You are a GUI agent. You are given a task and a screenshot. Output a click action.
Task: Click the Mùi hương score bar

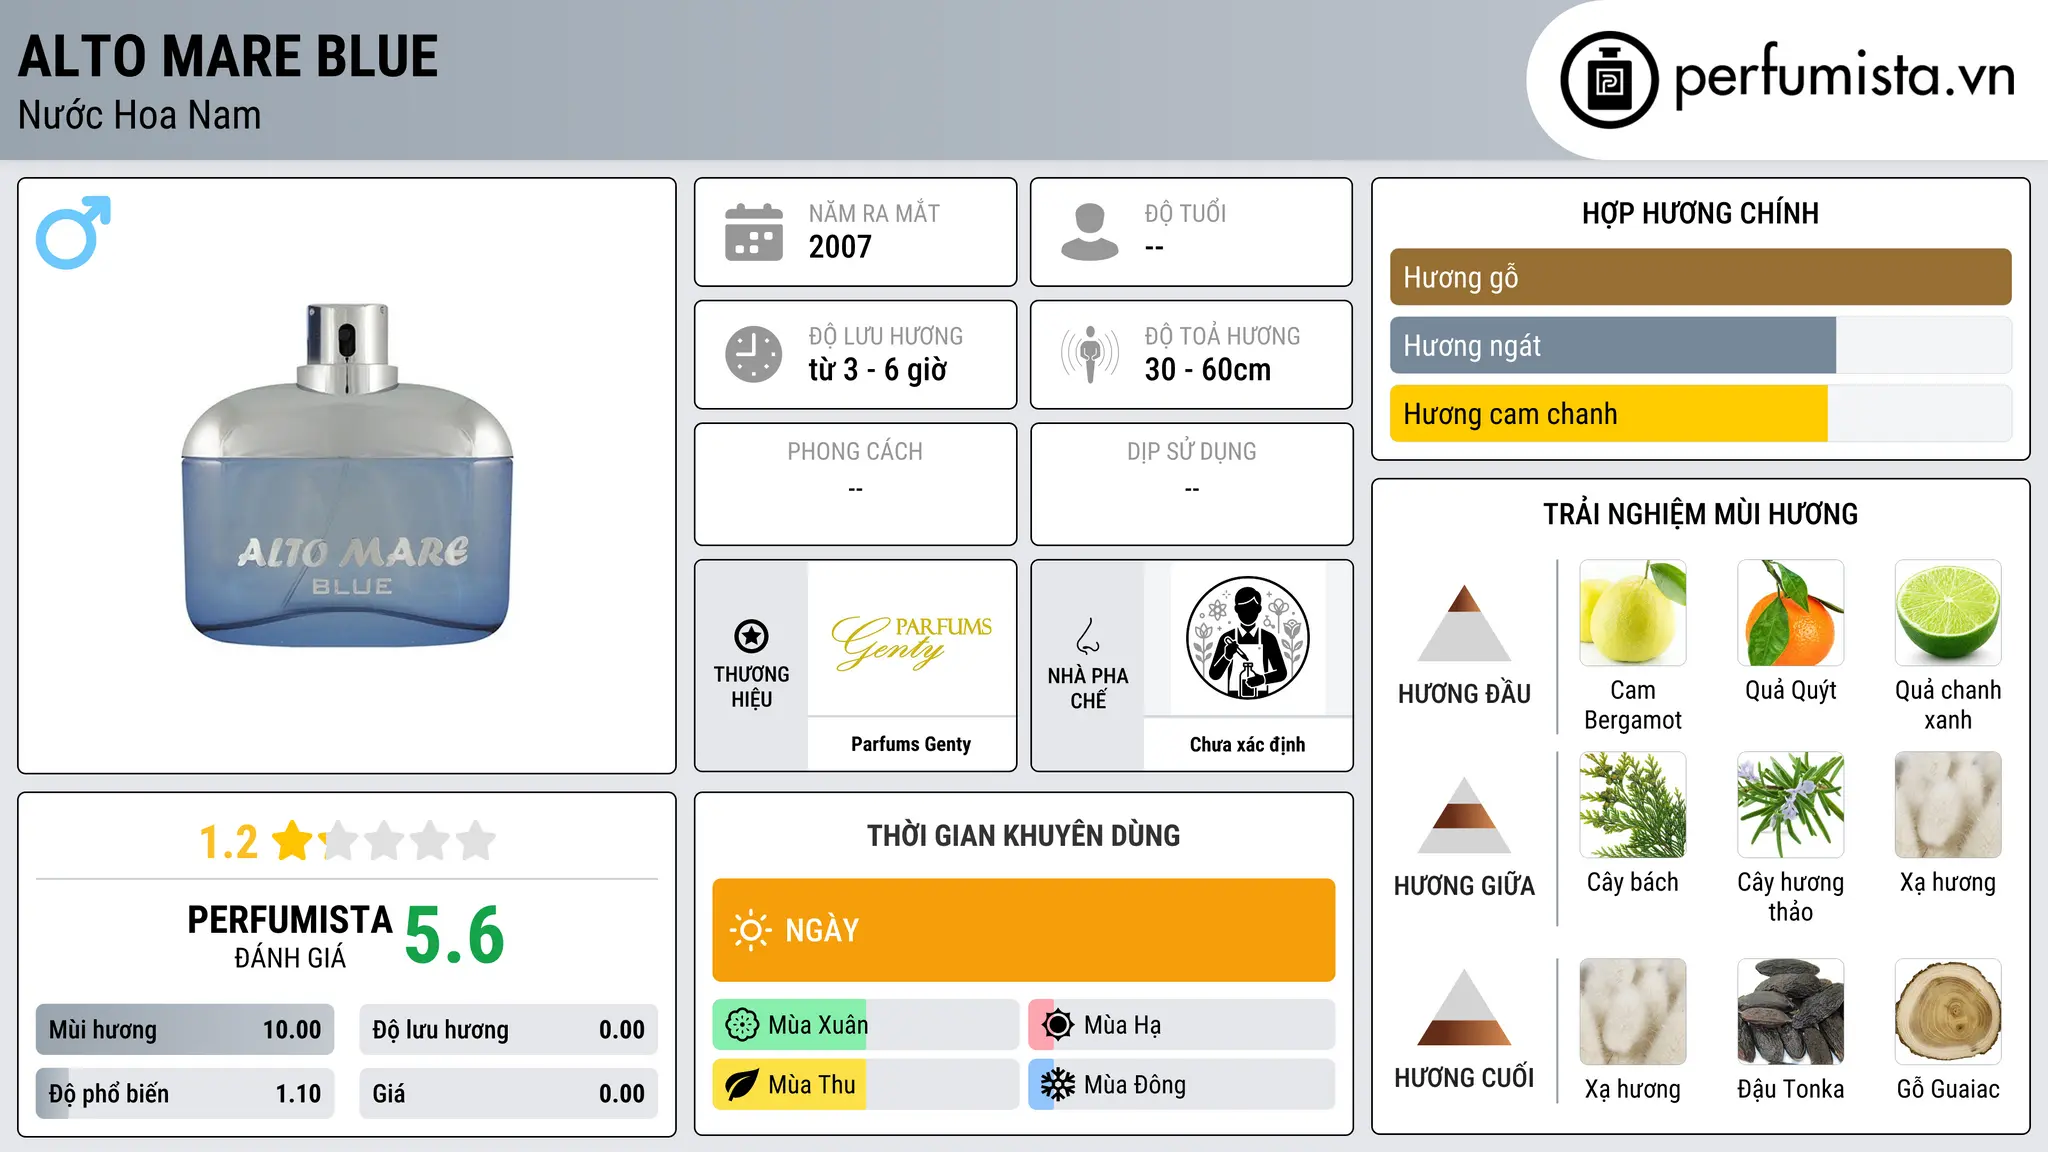(x=185, y=1030)
